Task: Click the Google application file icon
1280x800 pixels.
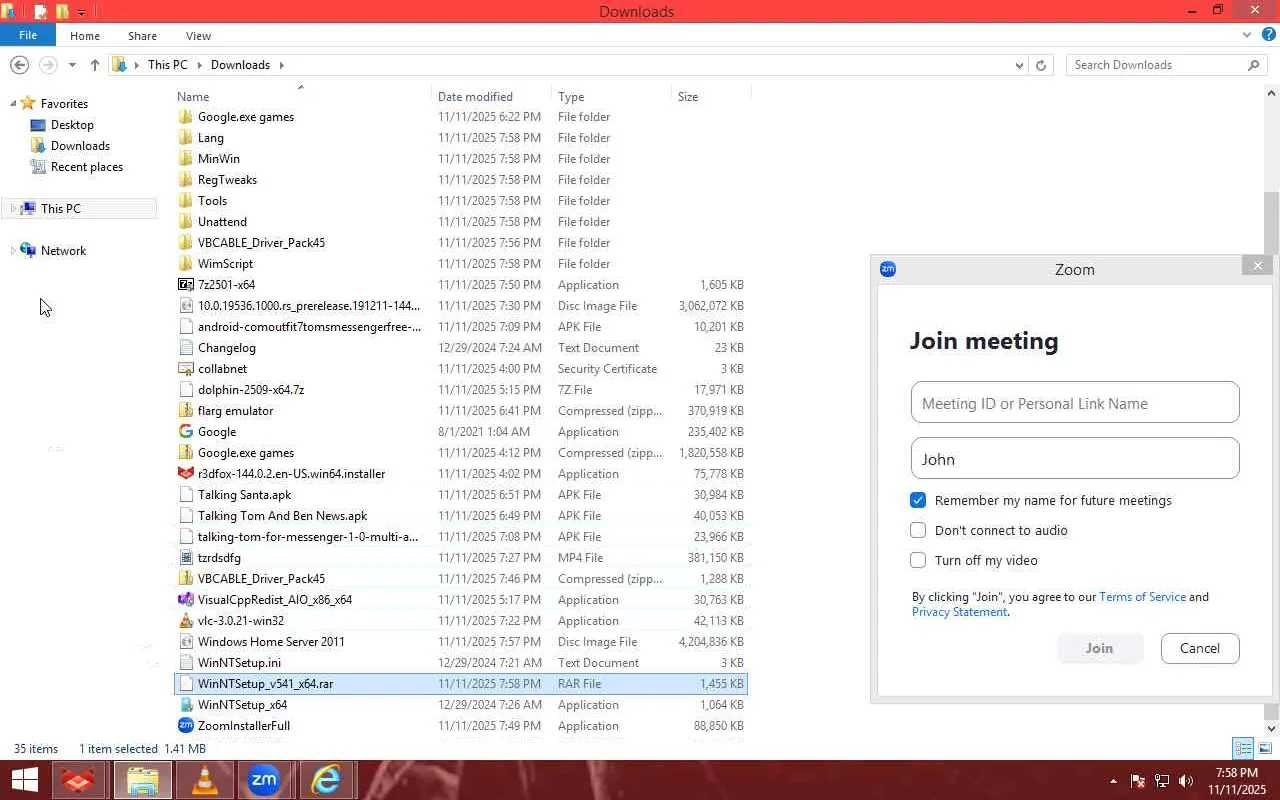Action: click(x=185, y=432)
